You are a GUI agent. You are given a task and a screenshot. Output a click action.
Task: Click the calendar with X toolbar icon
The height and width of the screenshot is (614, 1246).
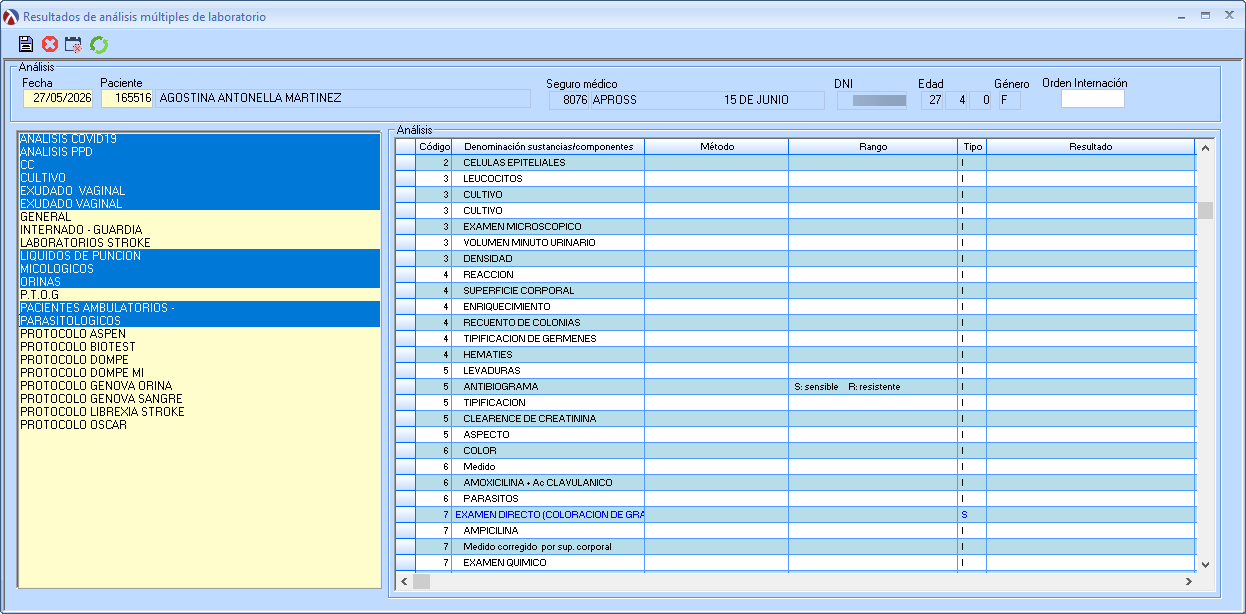click(73, 44)
